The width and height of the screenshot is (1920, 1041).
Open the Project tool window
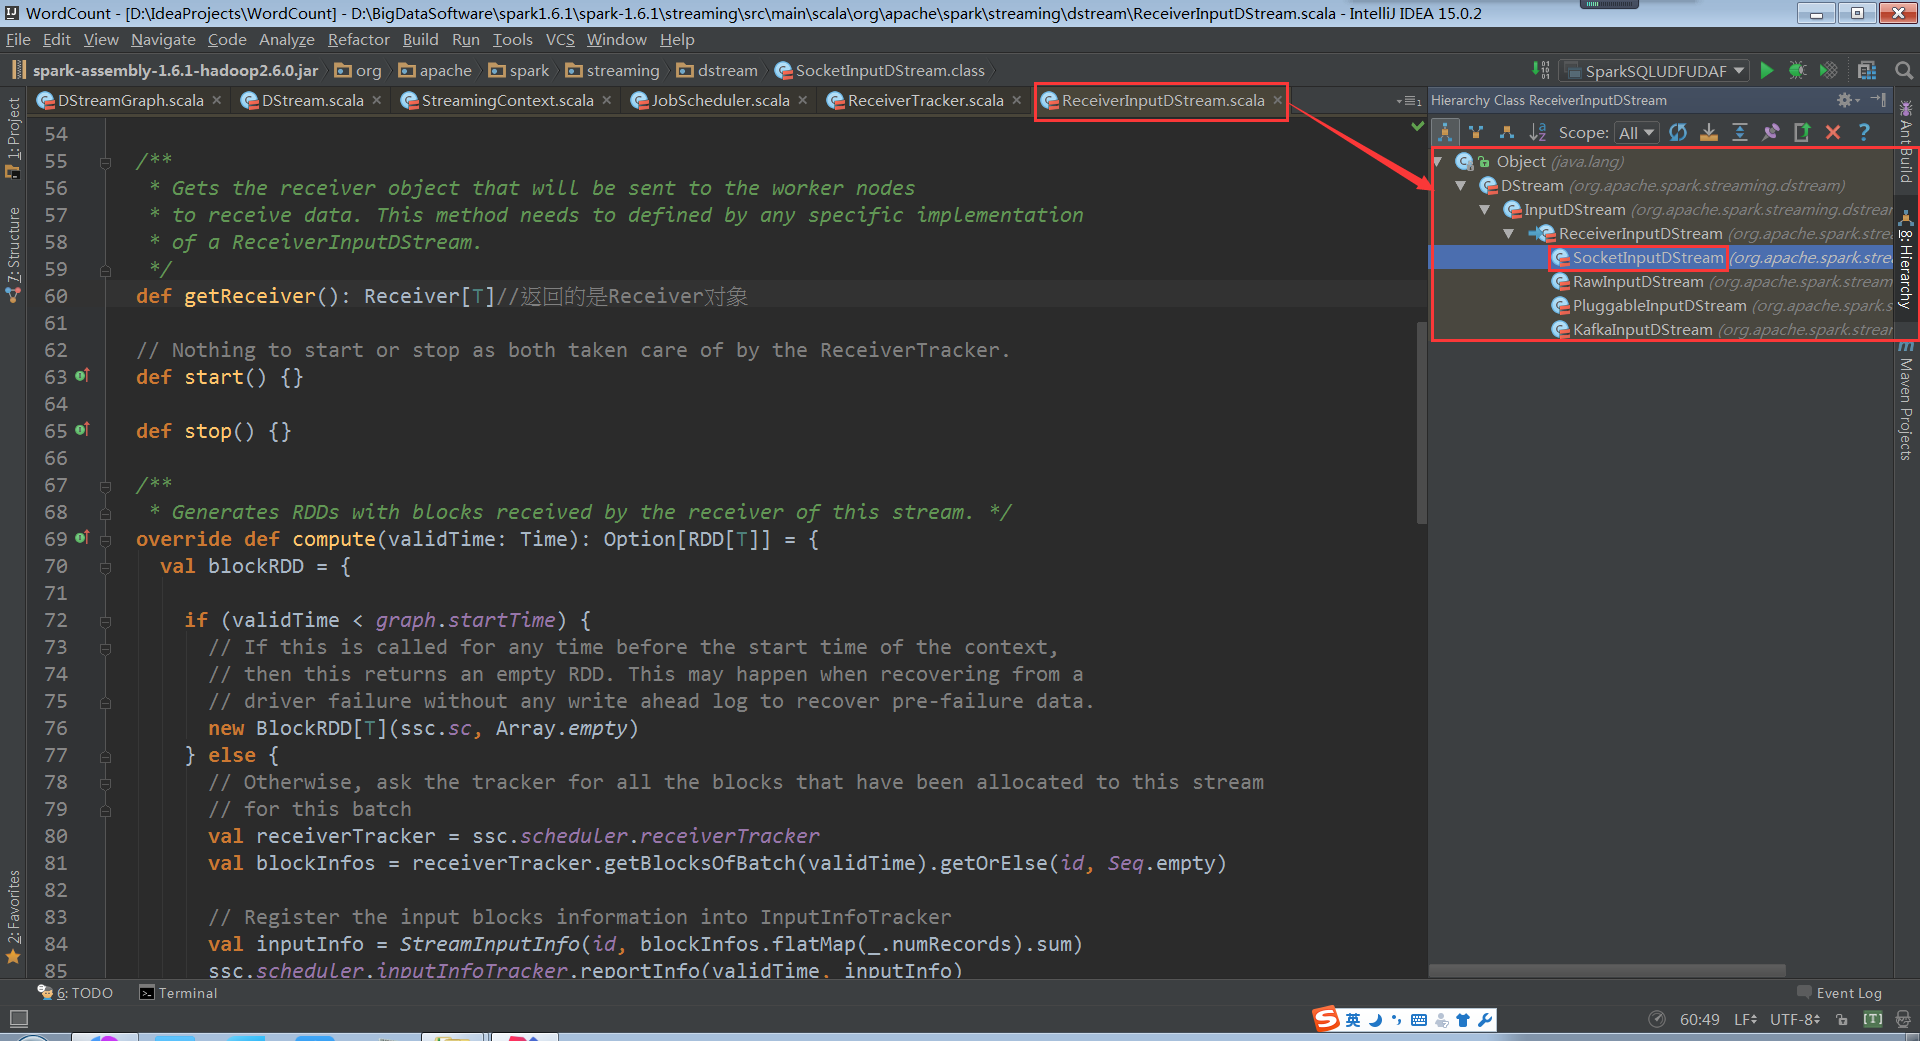[13, 138]
